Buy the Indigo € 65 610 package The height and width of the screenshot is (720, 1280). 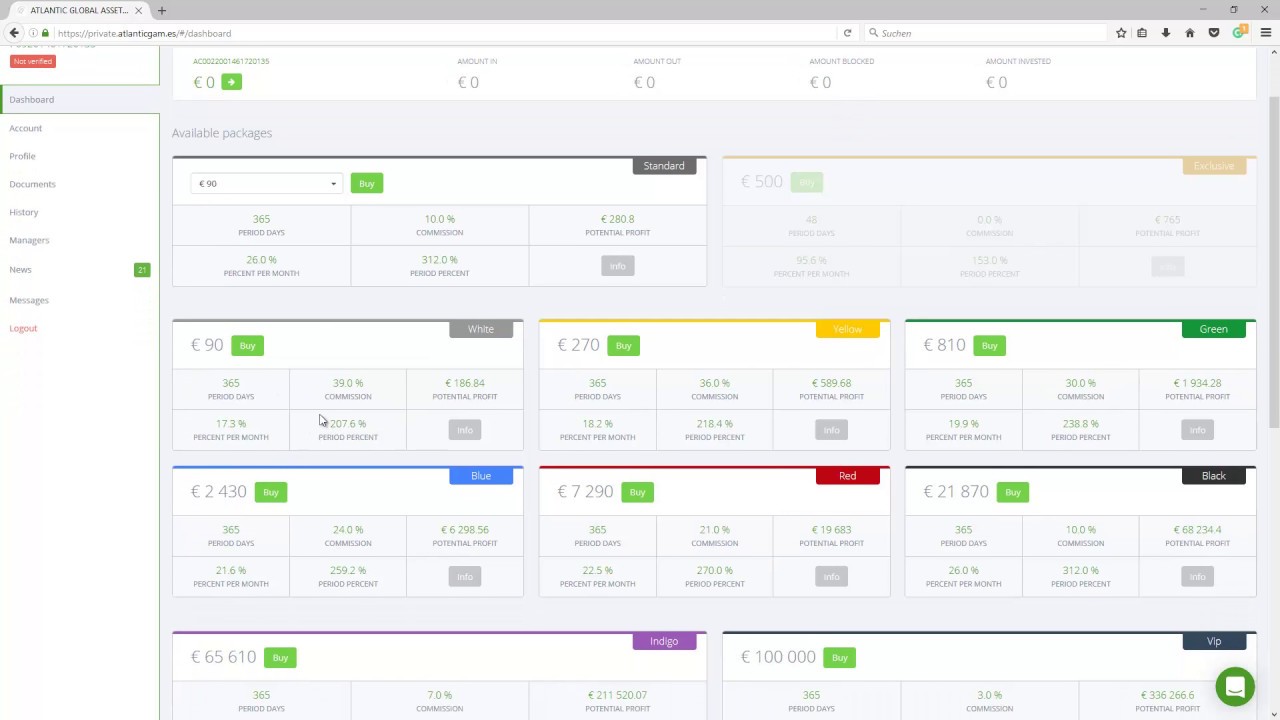pyautogui.click(x=280, y=657)
